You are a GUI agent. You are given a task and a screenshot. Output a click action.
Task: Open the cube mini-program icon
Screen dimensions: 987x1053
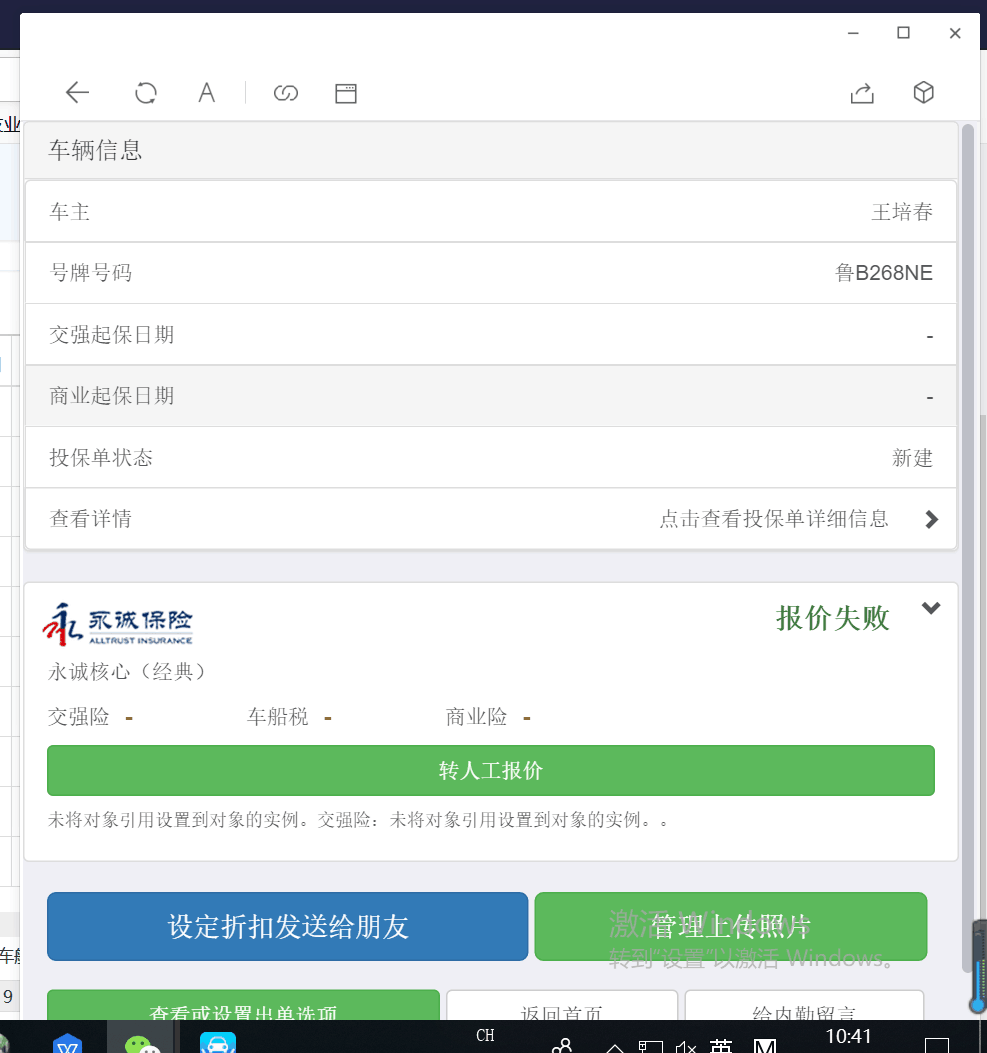[x=924, y=92]
